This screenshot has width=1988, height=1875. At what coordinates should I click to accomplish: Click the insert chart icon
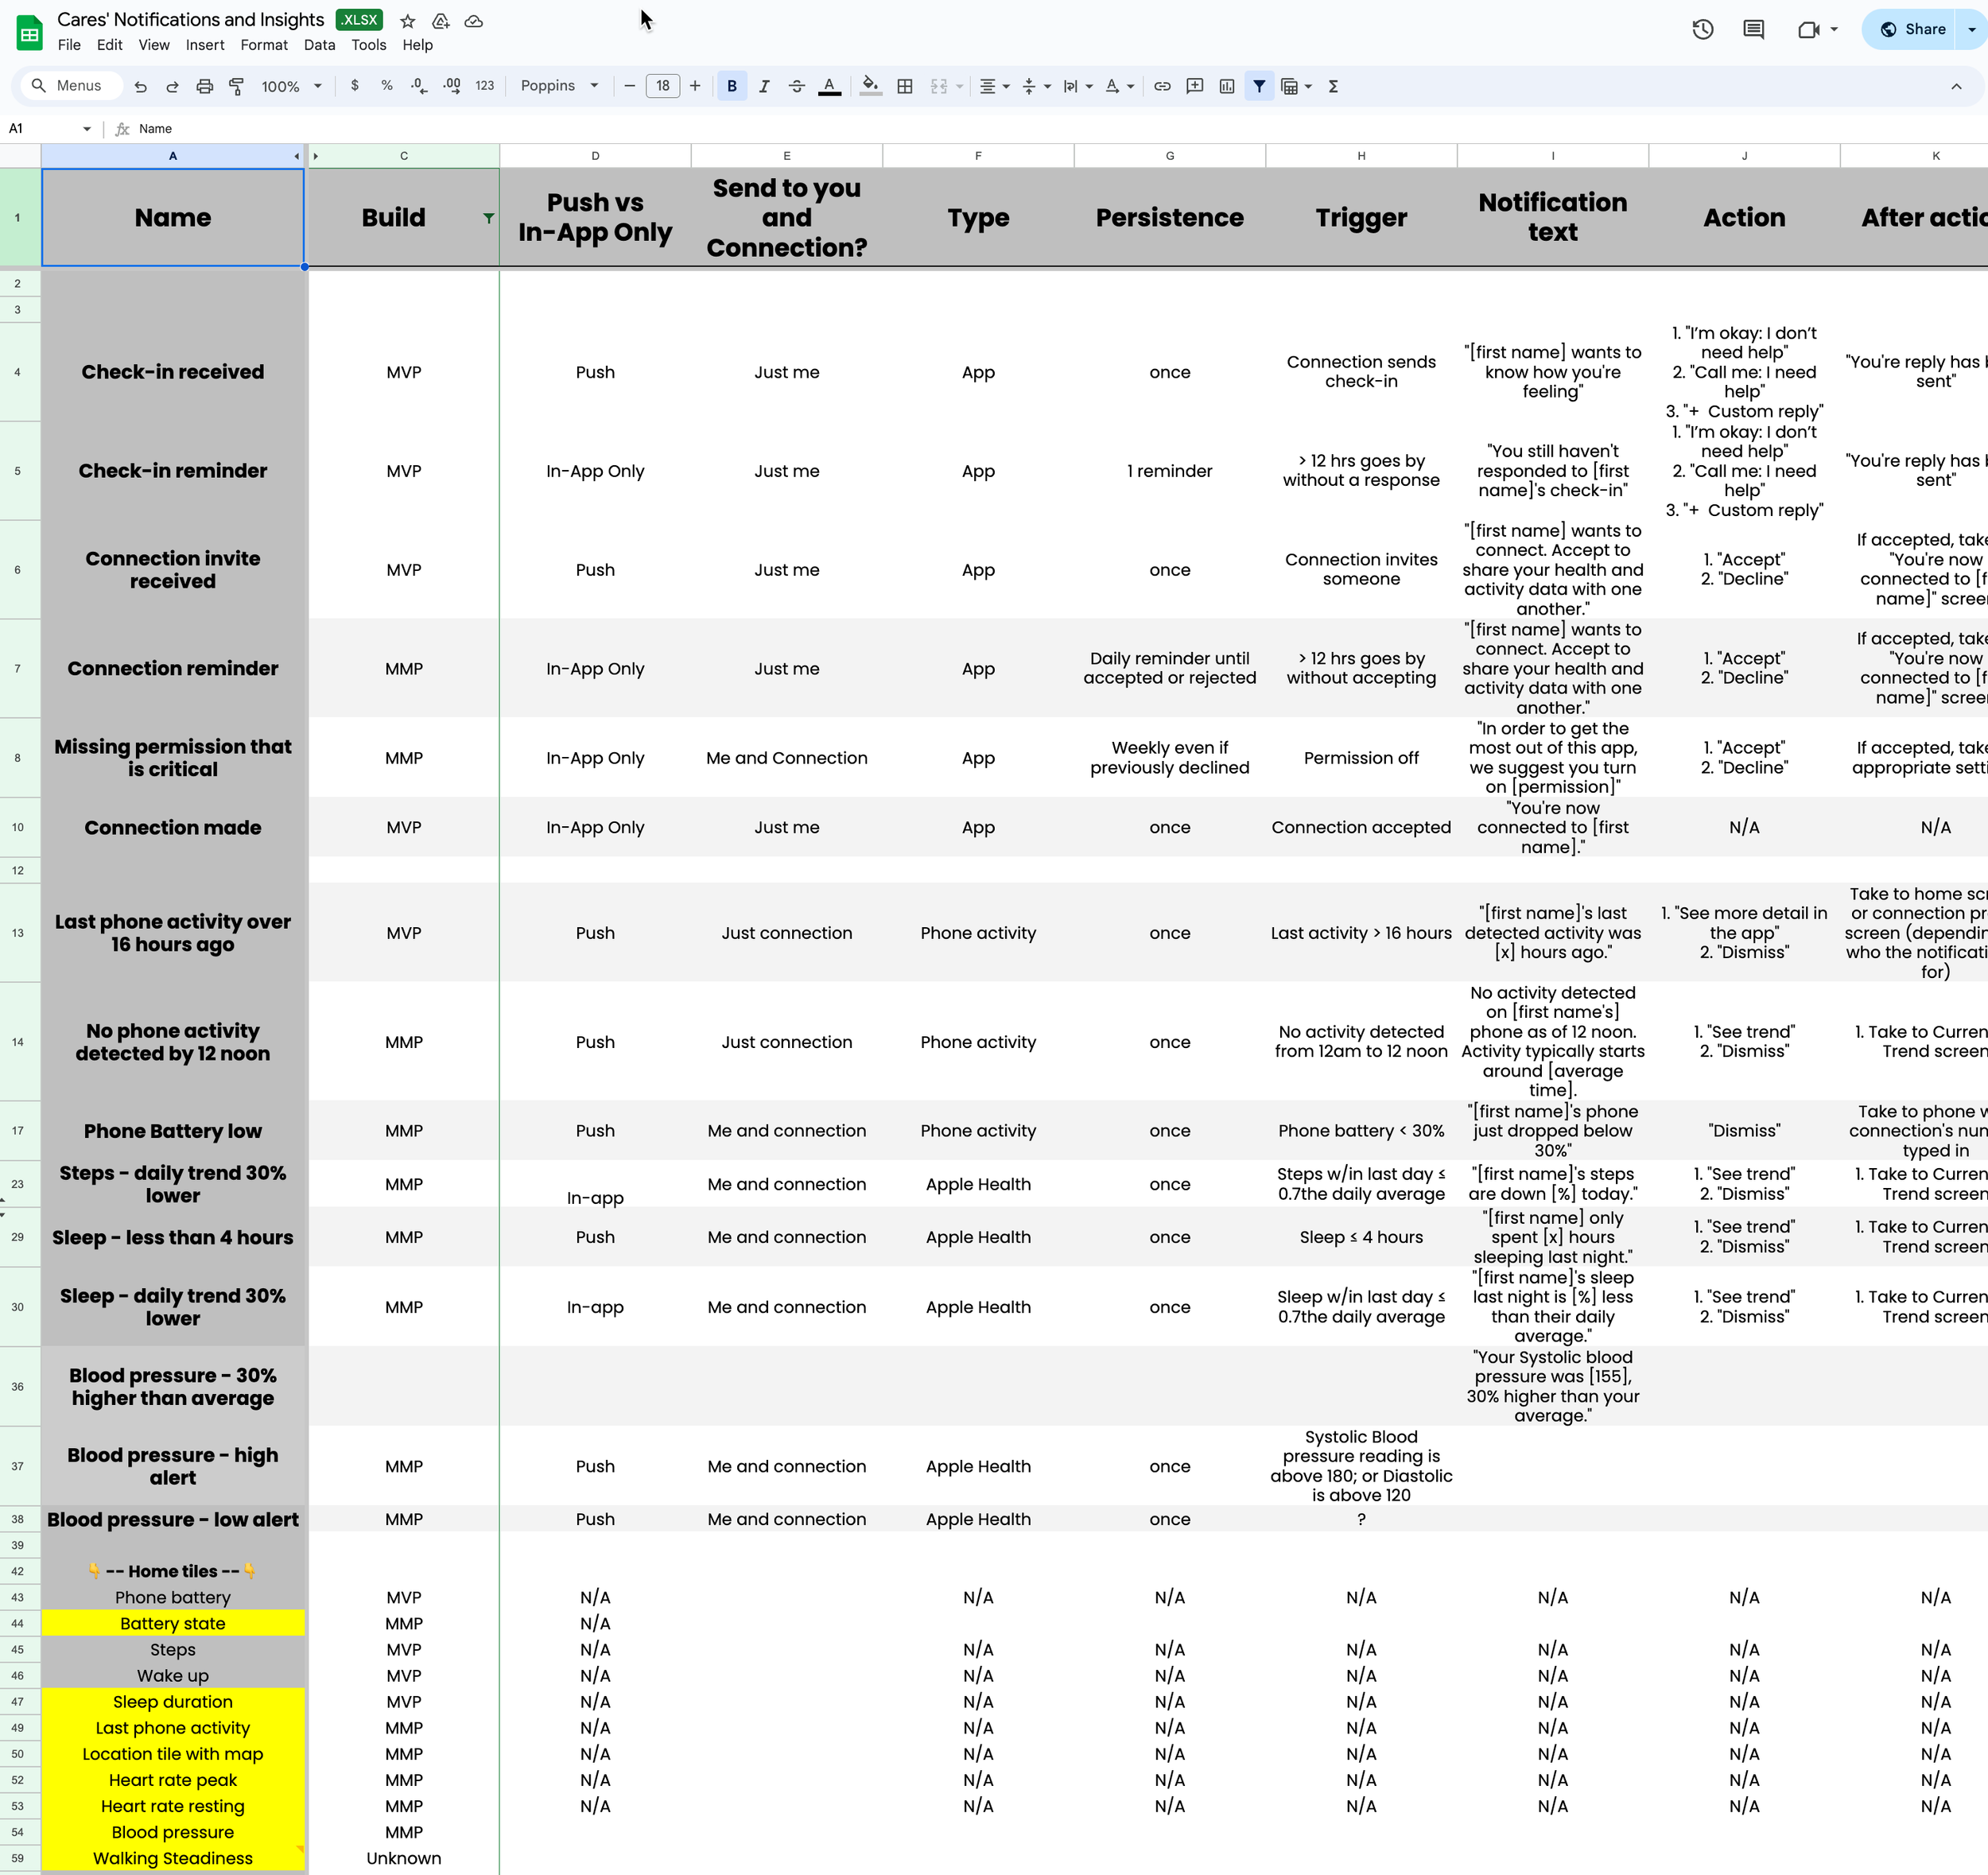pyautogui.click(x=1227, y=86)
